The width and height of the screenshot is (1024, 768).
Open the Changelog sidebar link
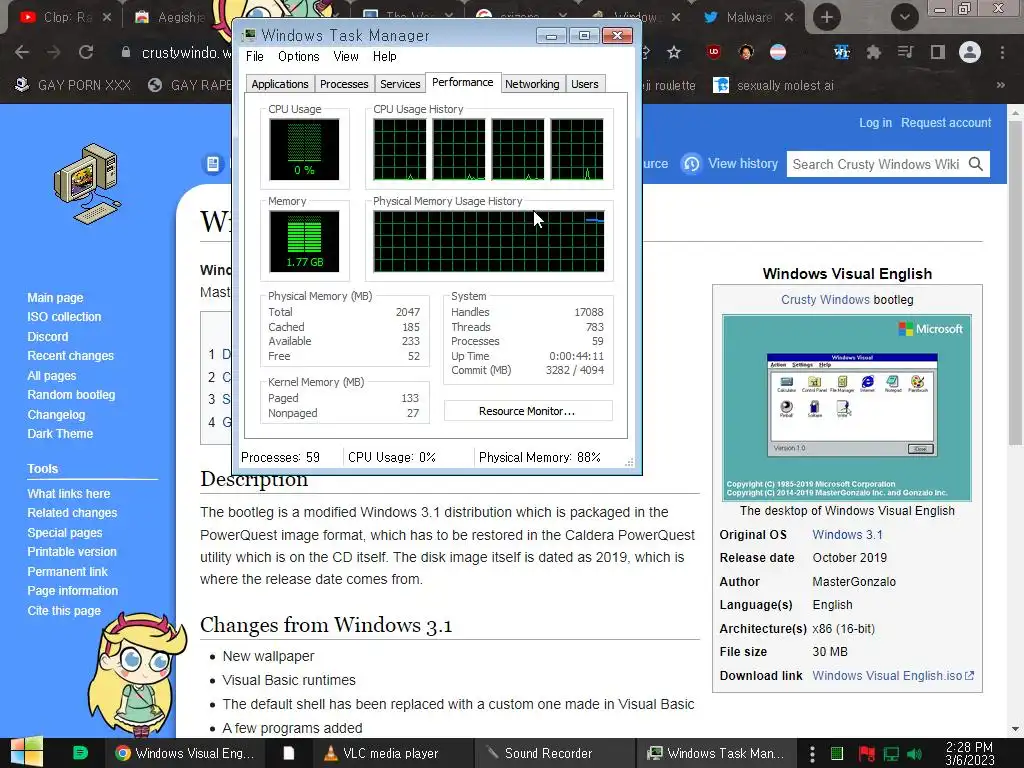pyautogui.click(x=56, y=415)
